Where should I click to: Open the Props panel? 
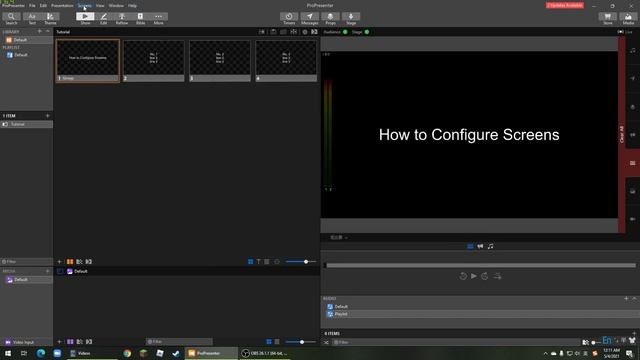tap(330, 18)
